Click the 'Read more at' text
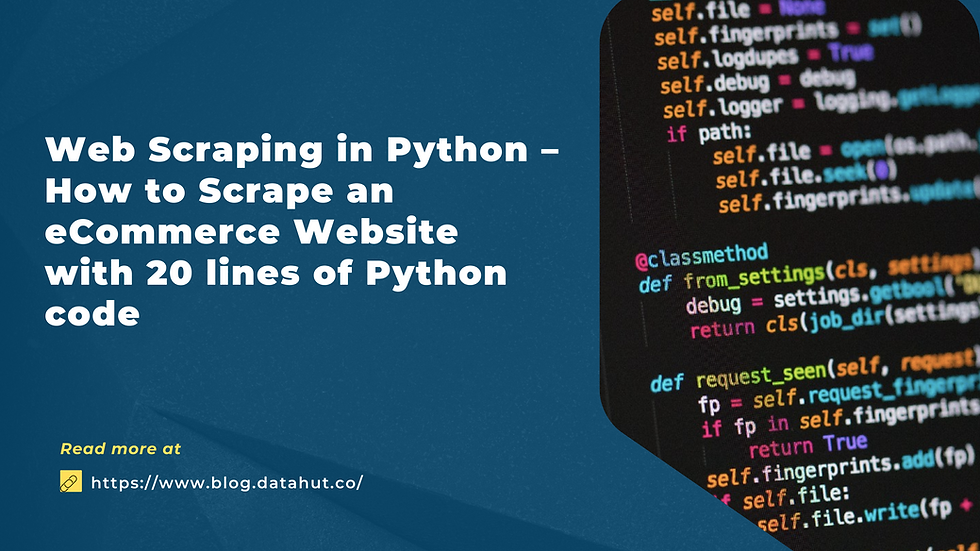Screen dimensions: 980x551 click(x=121, y=449)
